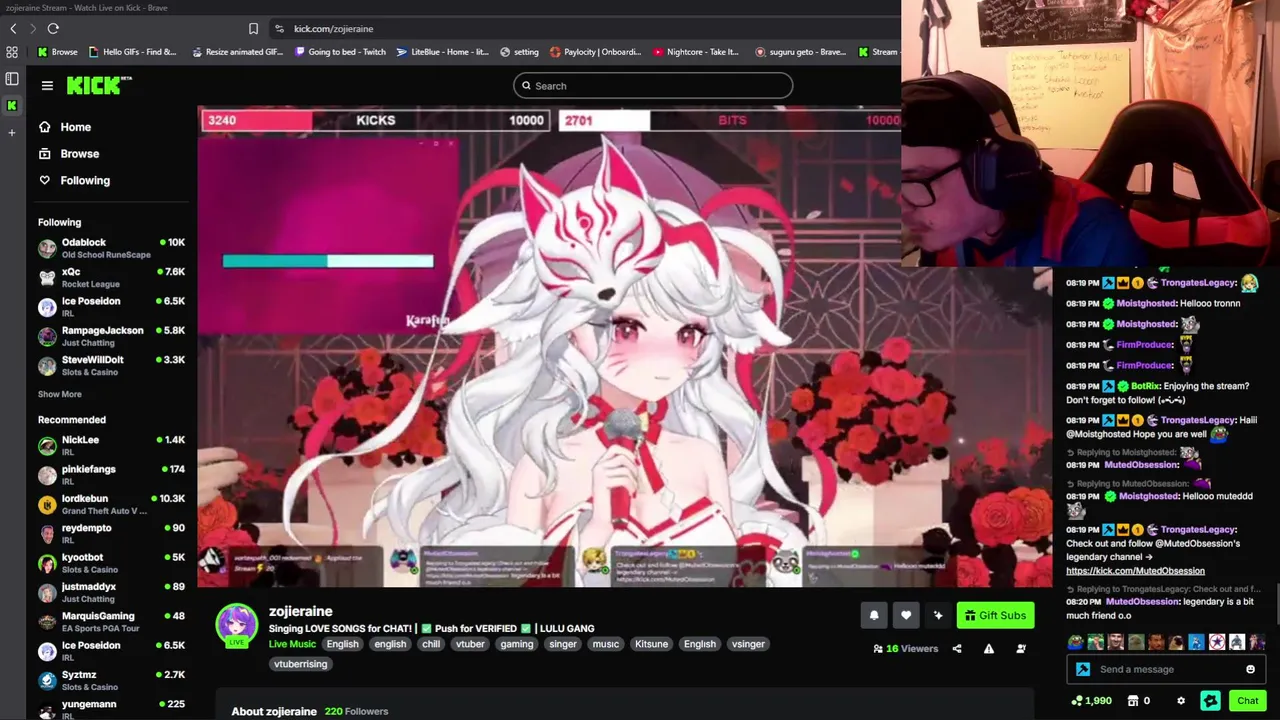Click the KICKS goal progress bar
The height and width of the screenshot is (720, 1280).
[375, 120]
